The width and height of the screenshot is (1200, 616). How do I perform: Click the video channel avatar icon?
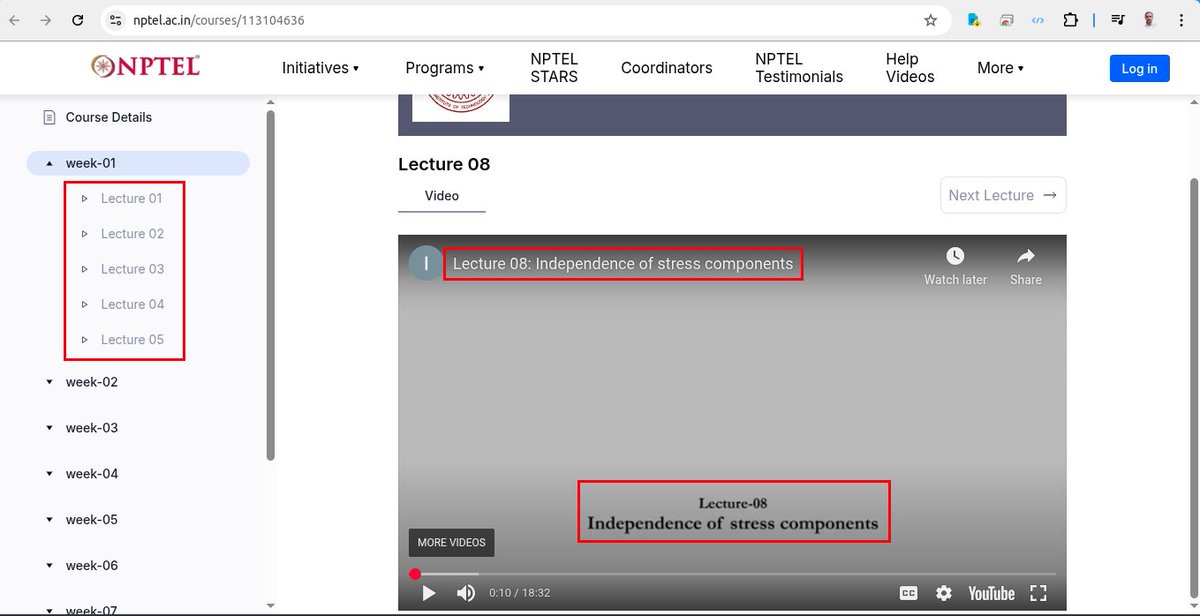tap(426, 263)
